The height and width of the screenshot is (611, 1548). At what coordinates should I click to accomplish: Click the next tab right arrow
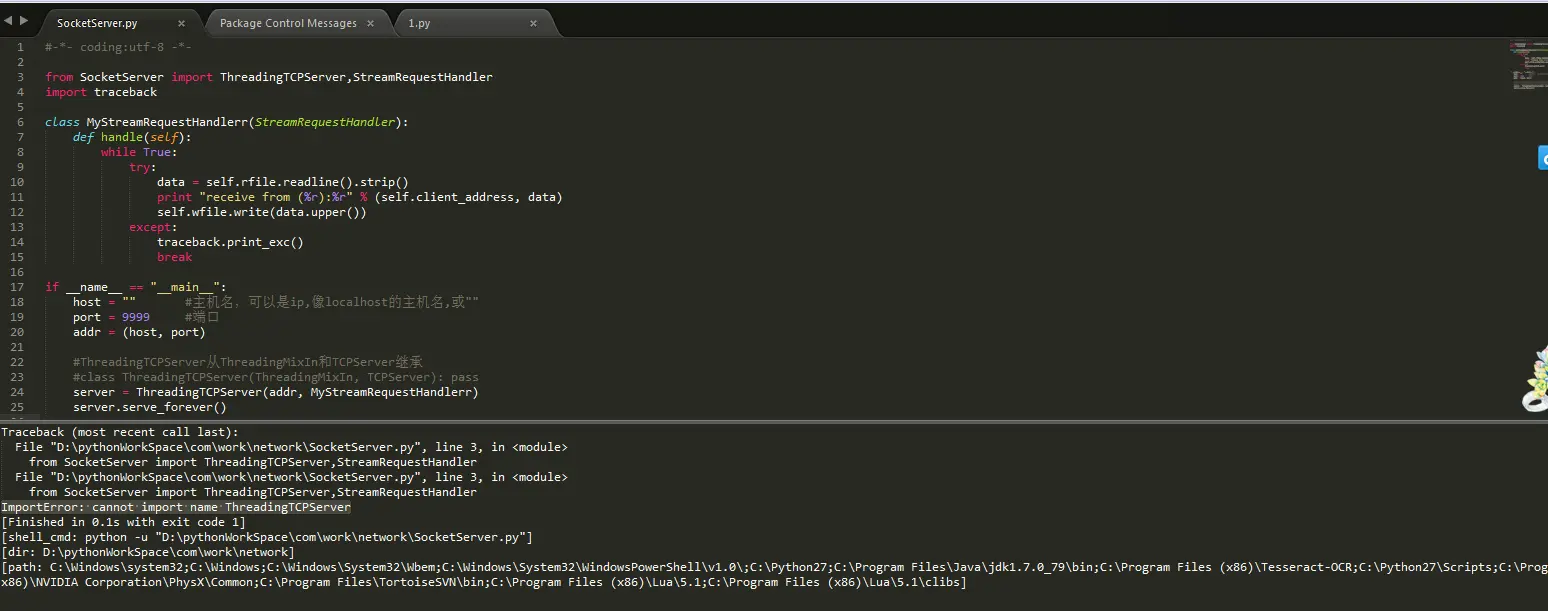pos(23,20)
